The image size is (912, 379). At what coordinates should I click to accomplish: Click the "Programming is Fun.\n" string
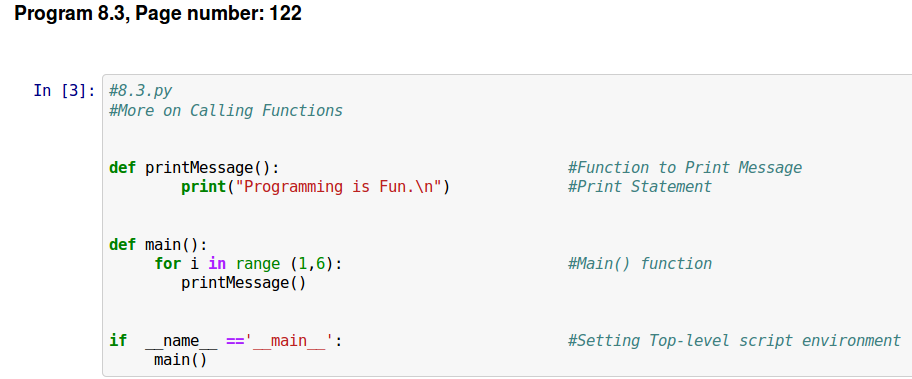coord(340,187)
